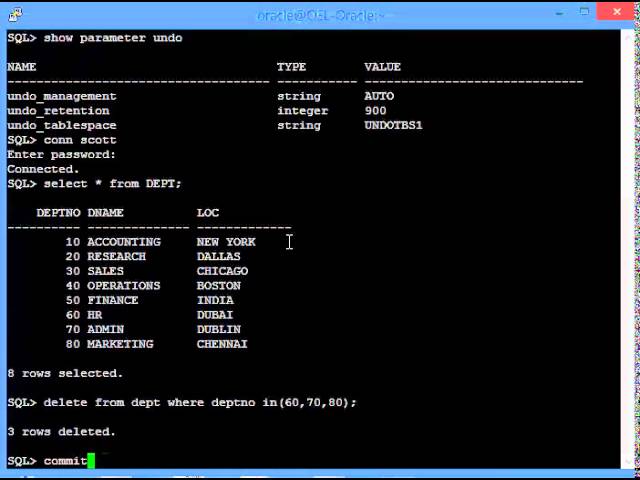The image size is (640, 480).
Task: Click the '3 rows deleted.' message
Action: 62,432
